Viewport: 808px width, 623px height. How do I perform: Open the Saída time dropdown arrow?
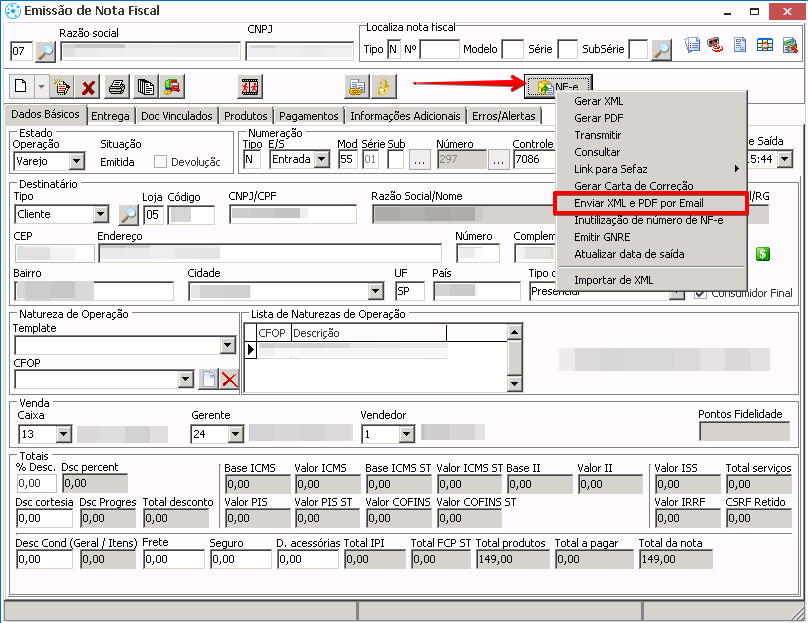click(x=785, y=159)
